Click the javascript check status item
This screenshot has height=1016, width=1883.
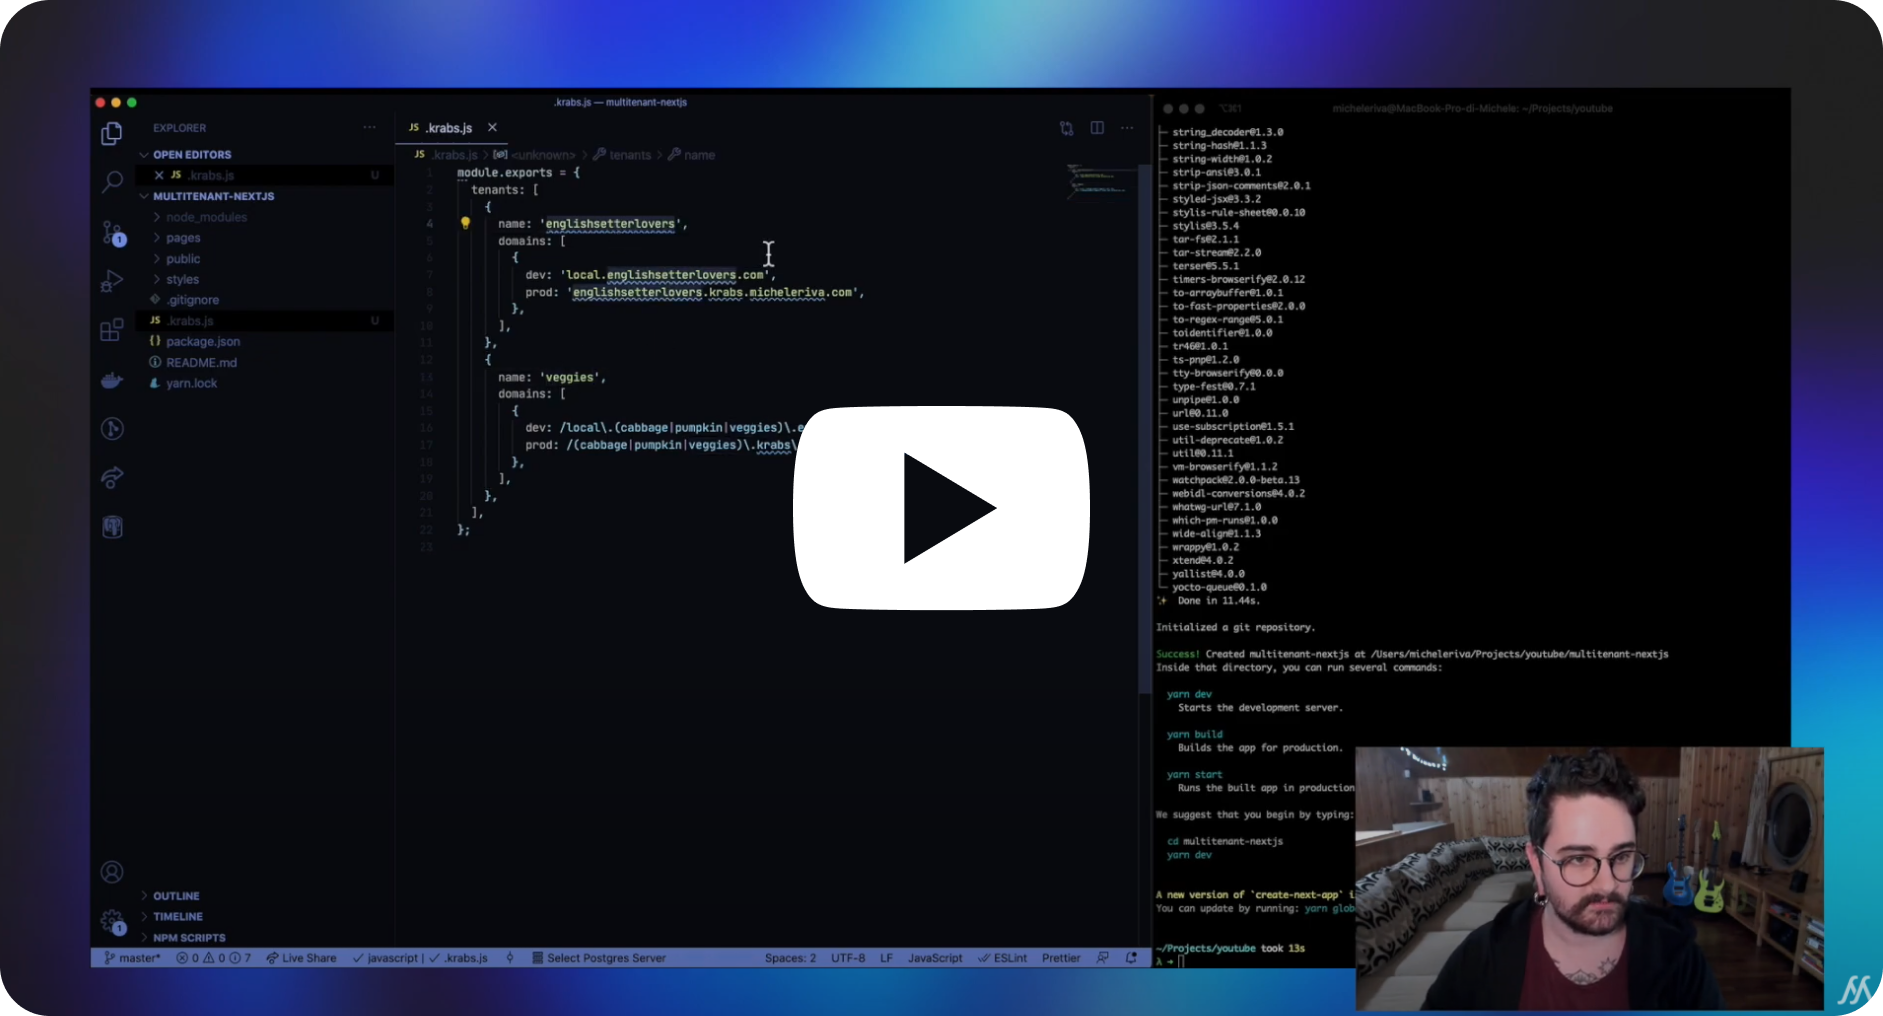385,958
